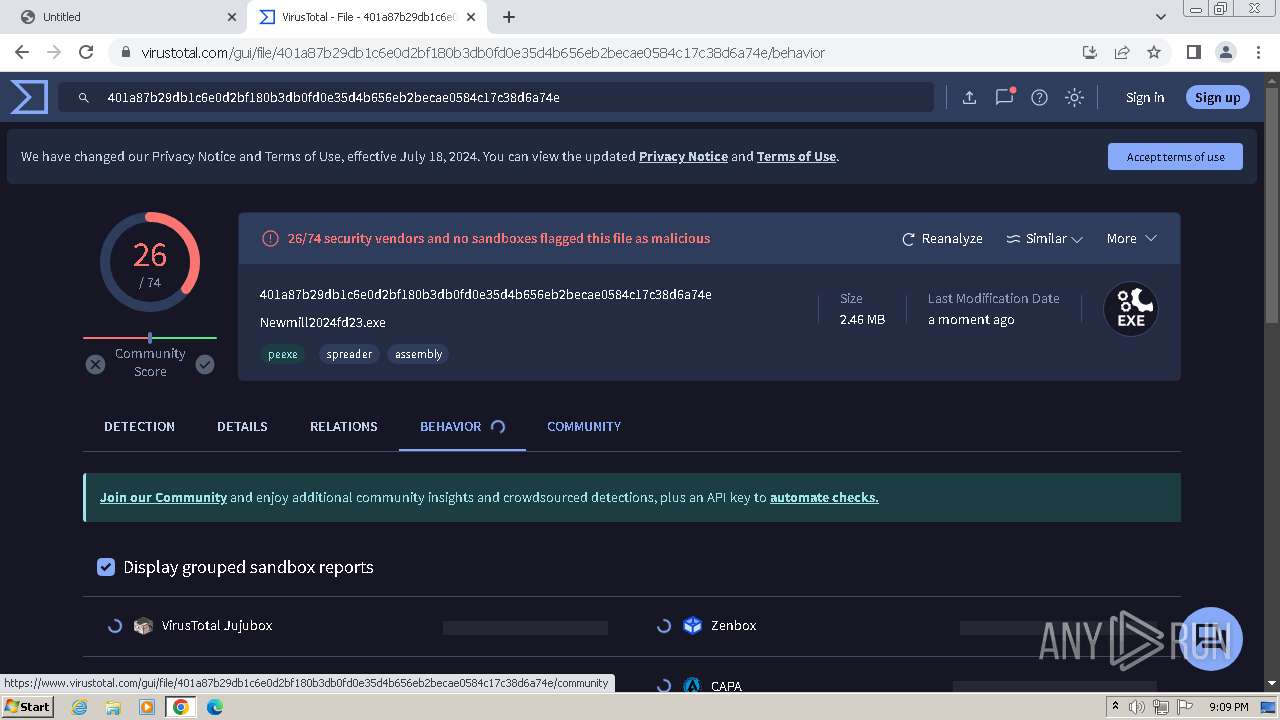This screenshot has height=720, width=1280.
Task: Click the volume icon in system tray
Action: coord(1137,707)
